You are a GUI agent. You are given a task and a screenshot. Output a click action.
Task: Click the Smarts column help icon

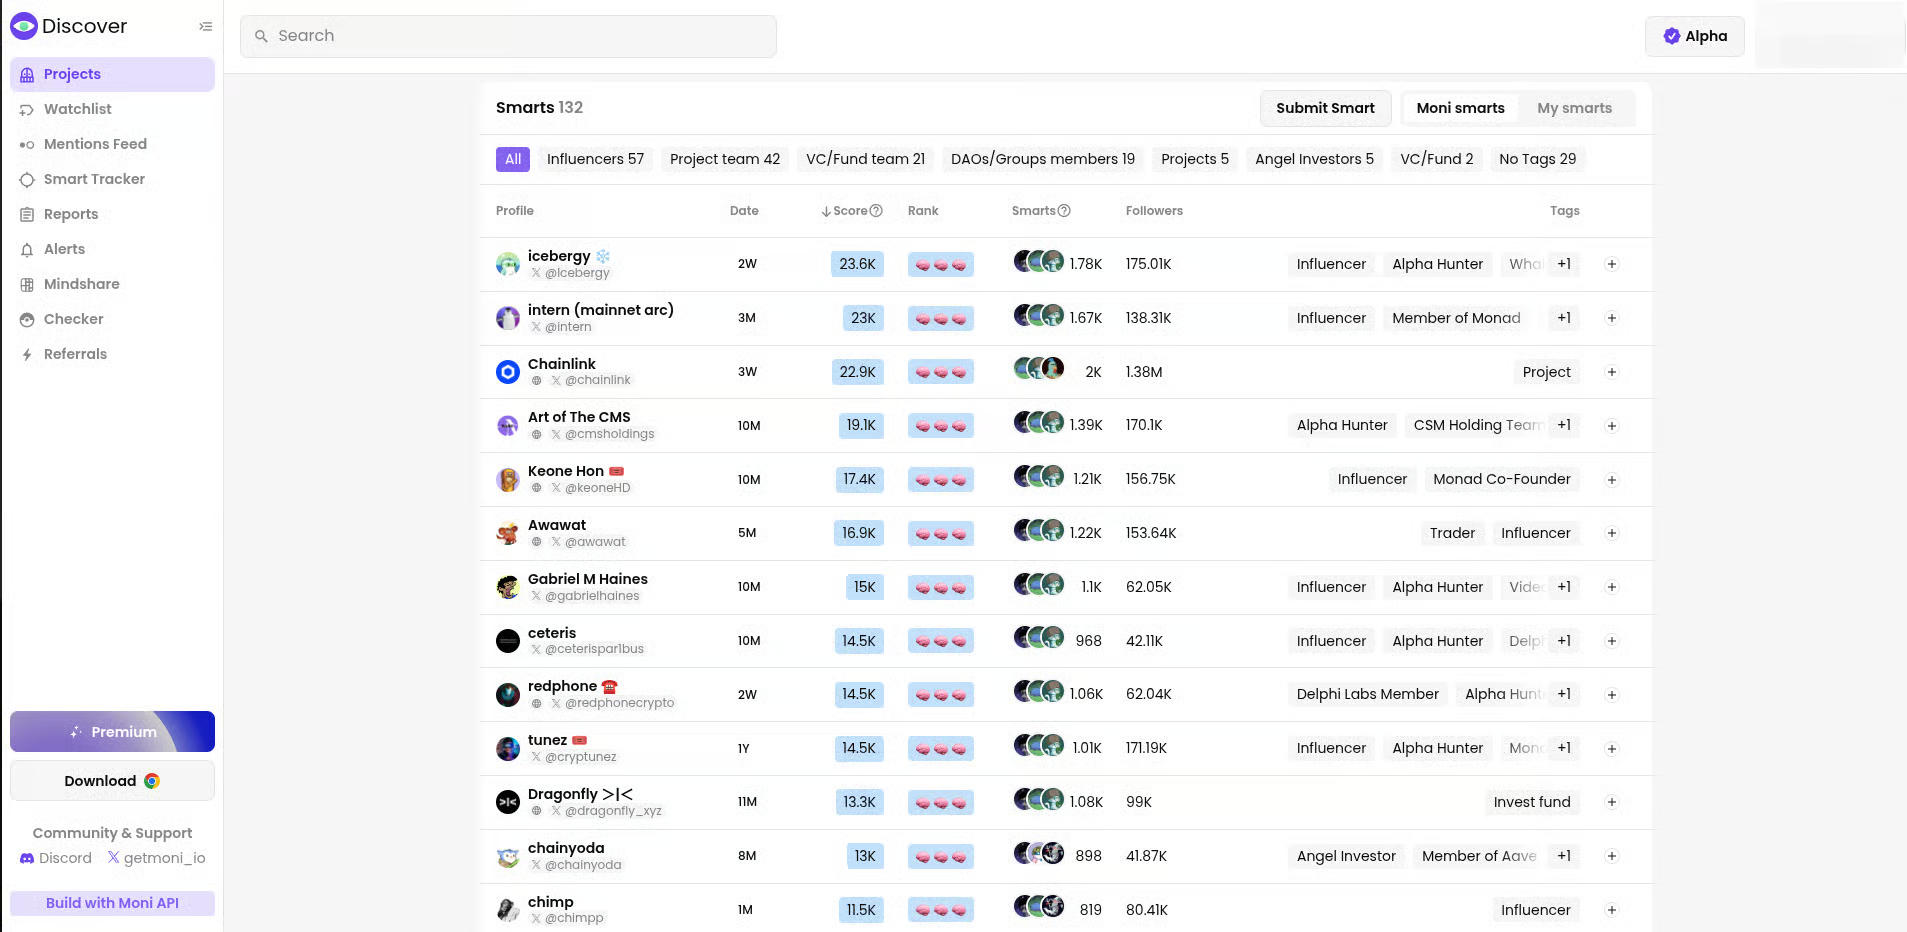(x=1064, y=211)
